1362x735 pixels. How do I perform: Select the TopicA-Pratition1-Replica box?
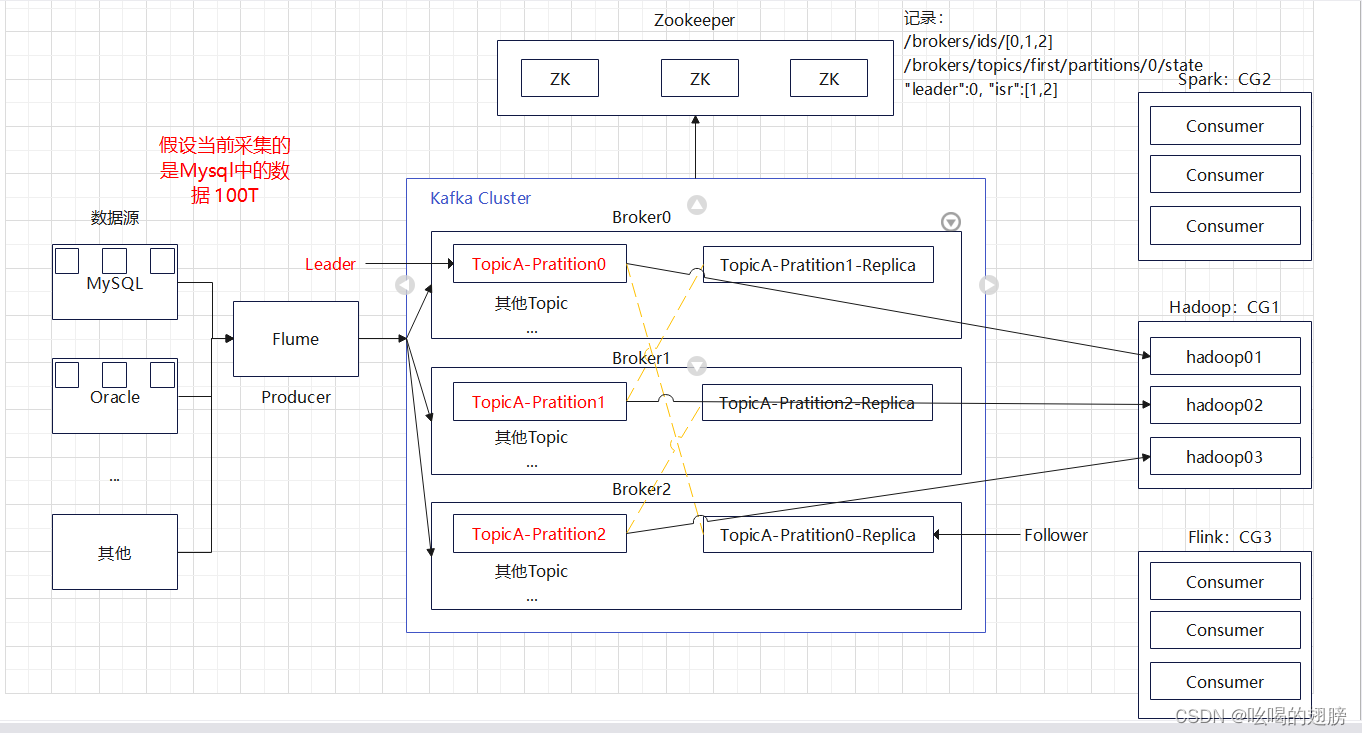(x=818, y=265)
